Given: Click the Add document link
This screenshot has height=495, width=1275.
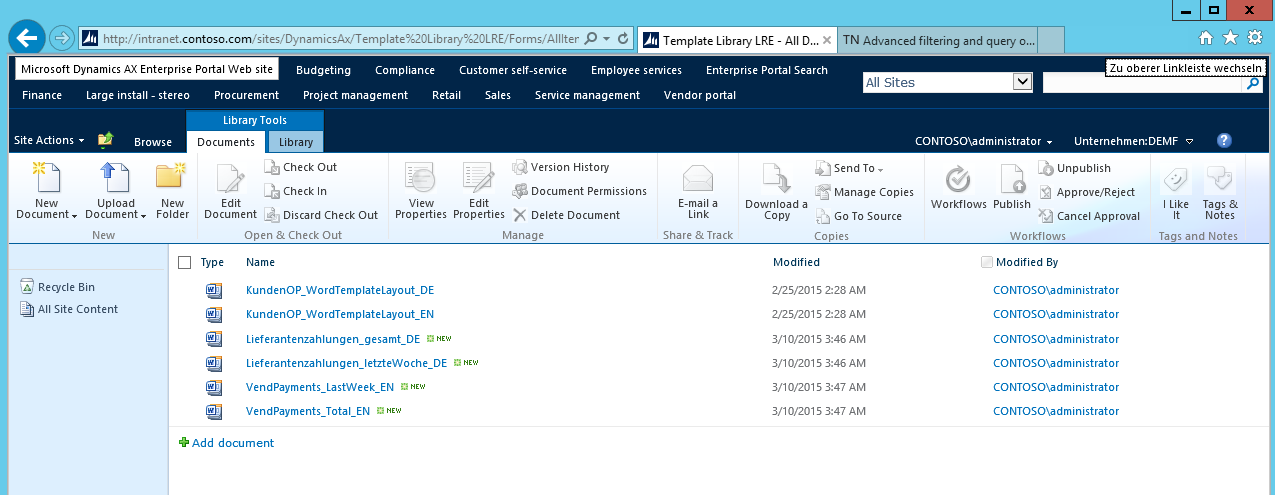Looking at the screenshot, I should click(232, 443).
